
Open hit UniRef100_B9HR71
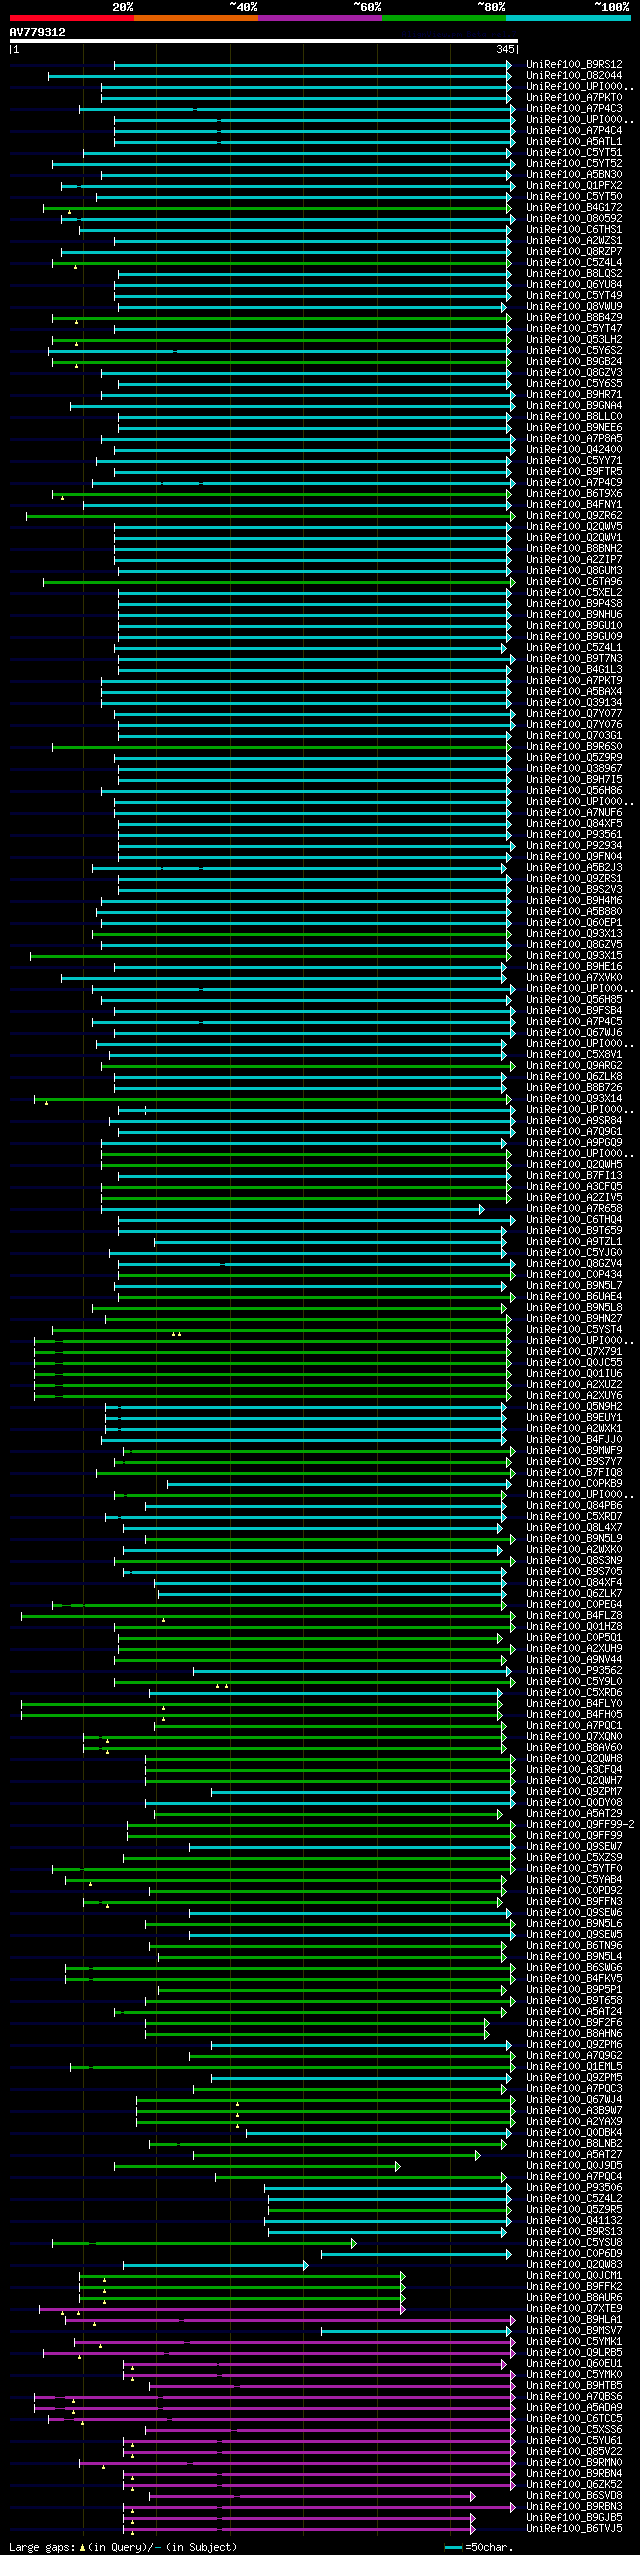574,395
